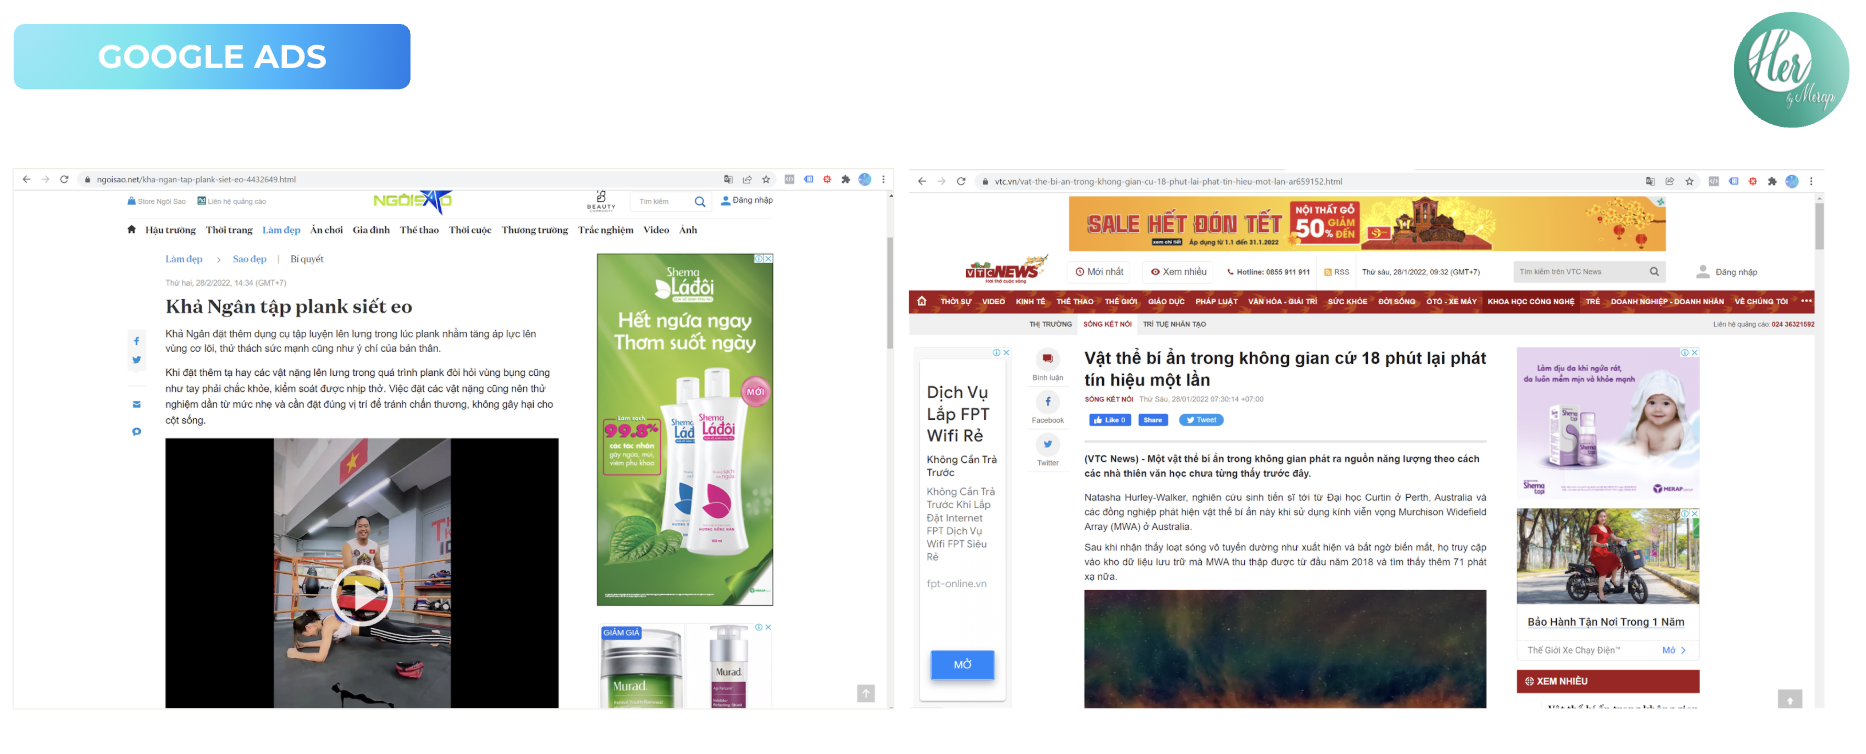Image resolution: width=1866 pixels, height=754 pixels.
Task: Play the plank workout video
Action: click(x=361, y=595)
